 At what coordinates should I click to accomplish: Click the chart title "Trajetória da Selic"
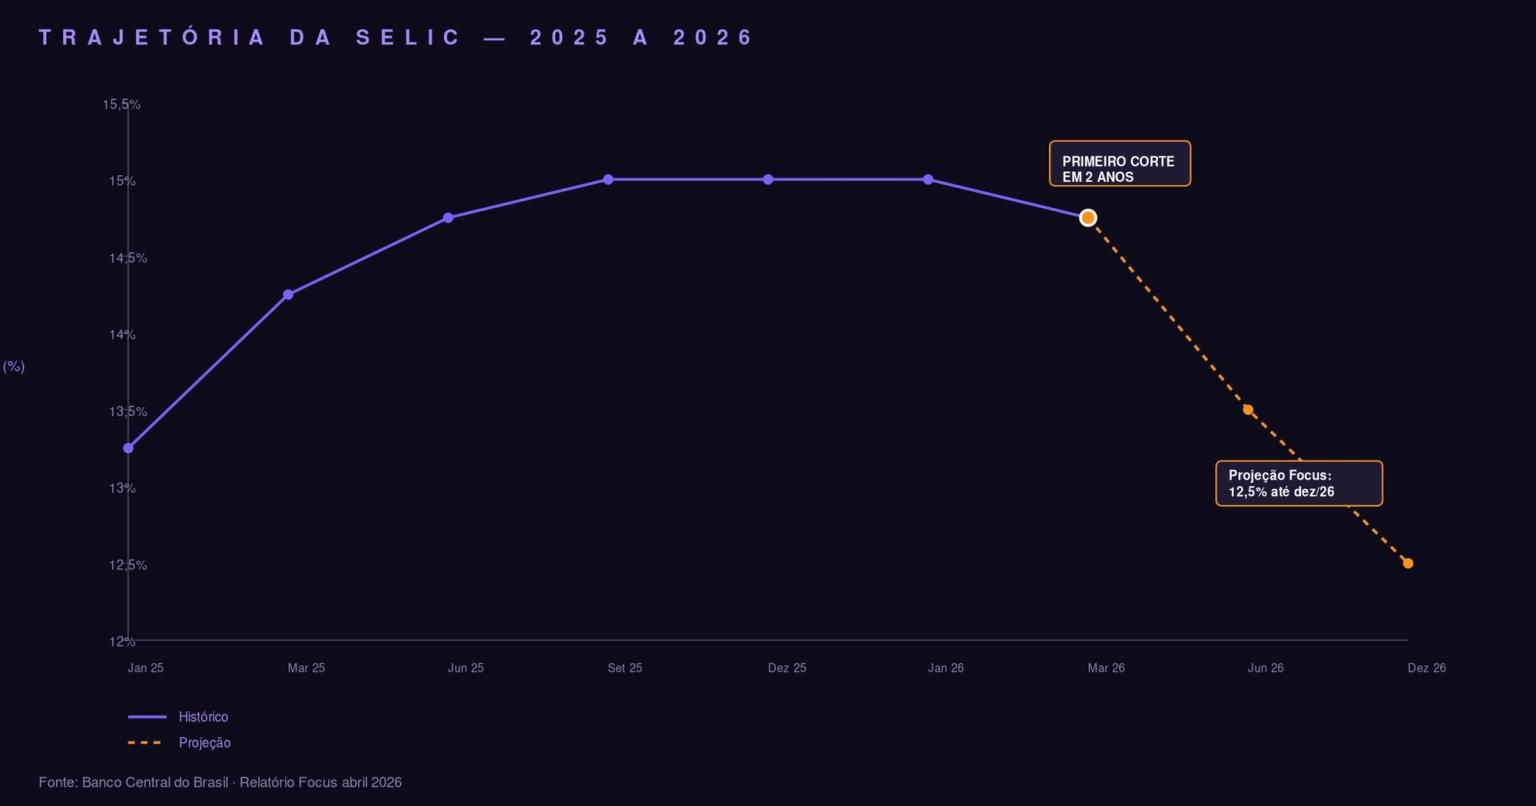coord(396,38)
